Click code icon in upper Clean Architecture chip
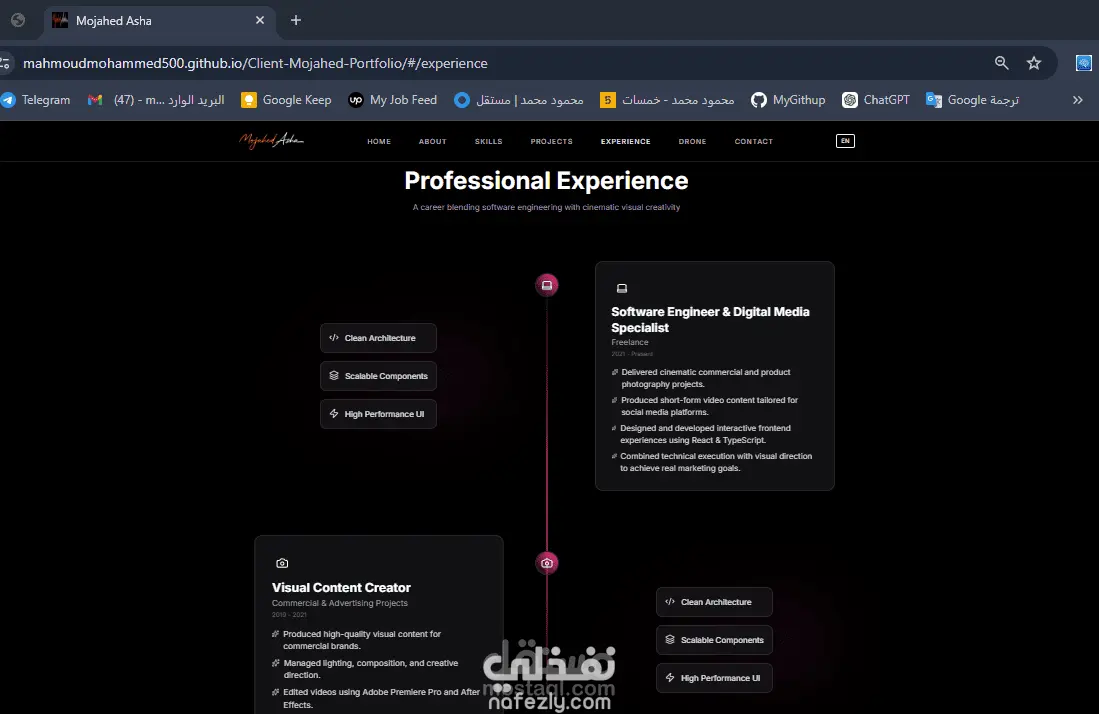 tap(334, 338)
